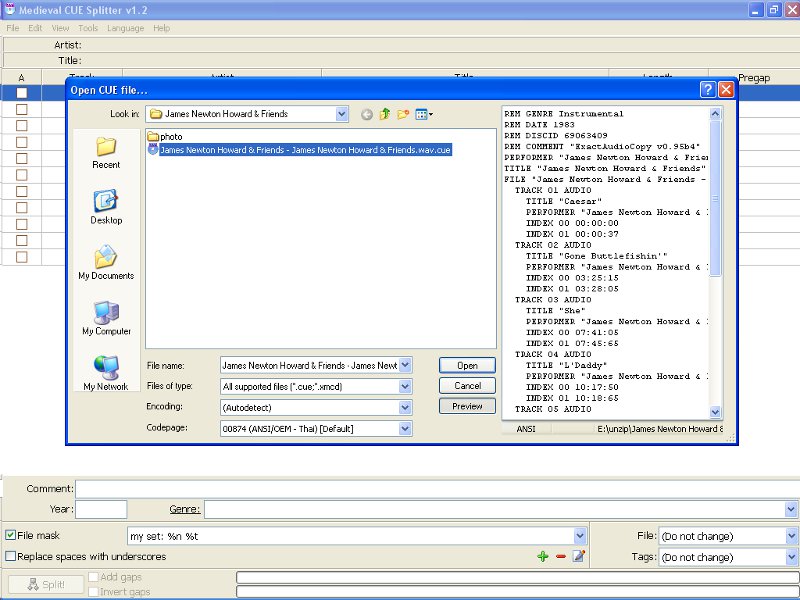This screenshot has height=600, width=800.
Task: Click preview line TITLE "Caesar"
Action: pos(564,201)
